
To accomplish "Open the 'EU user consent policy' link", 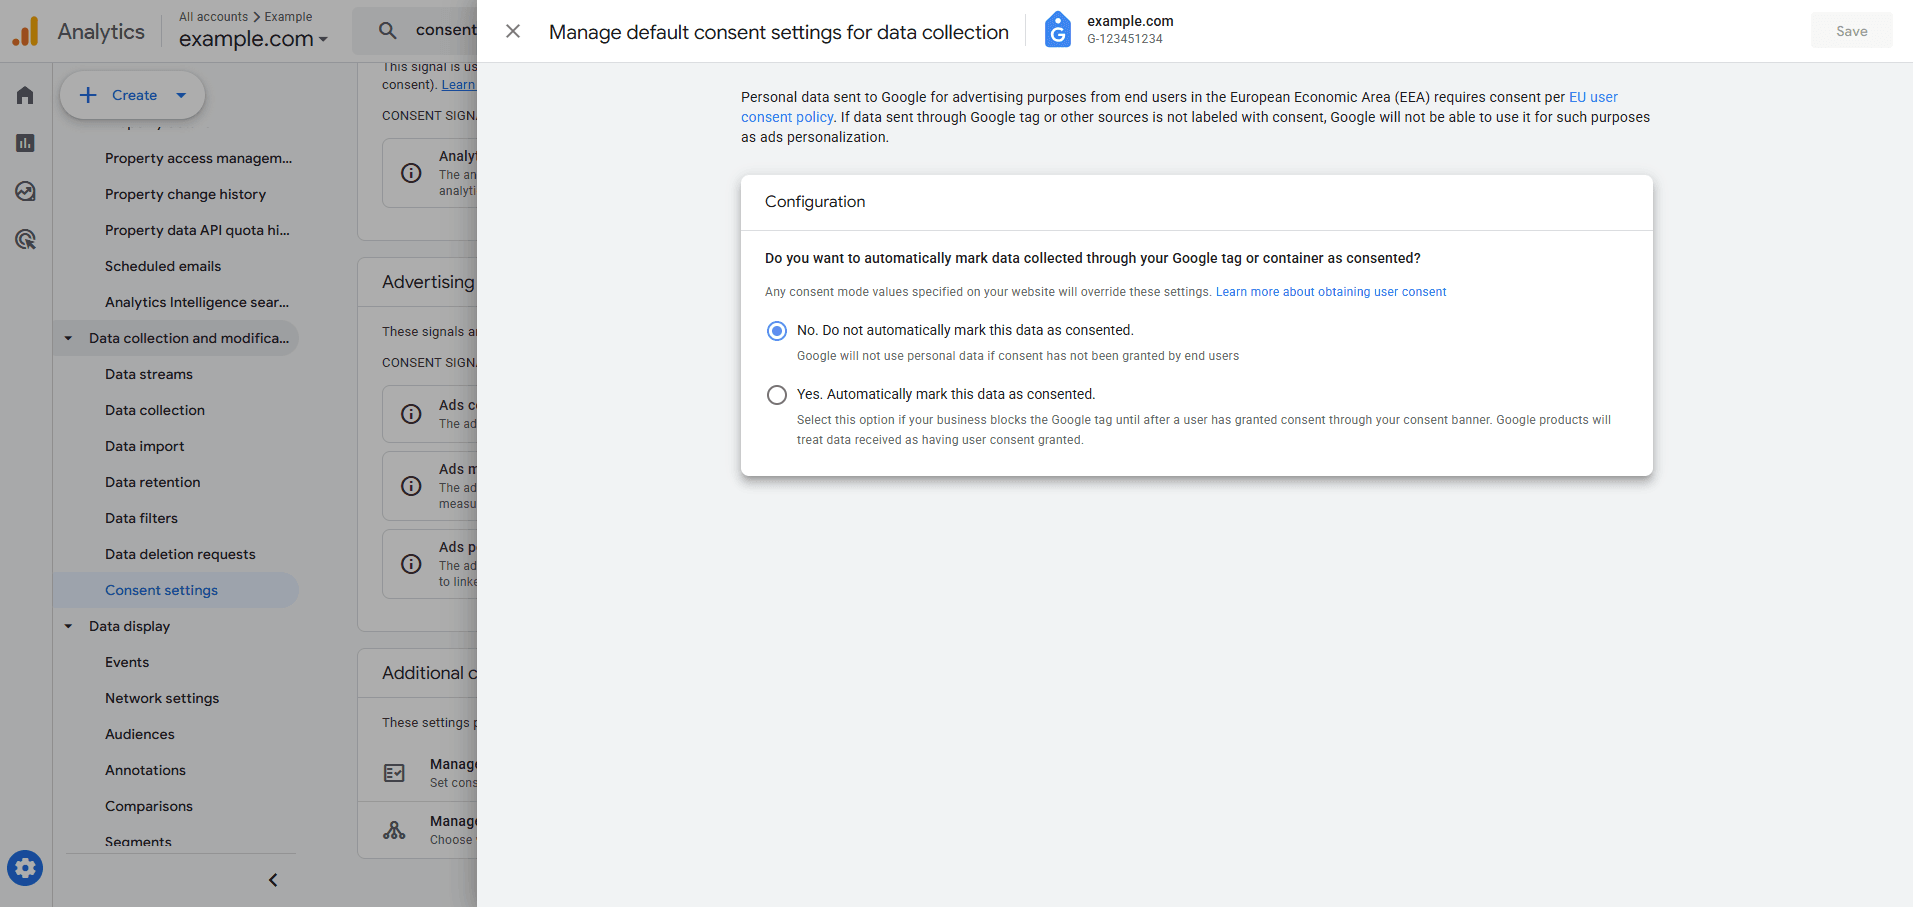I will pyautogui.click(x=1592, y=97).
